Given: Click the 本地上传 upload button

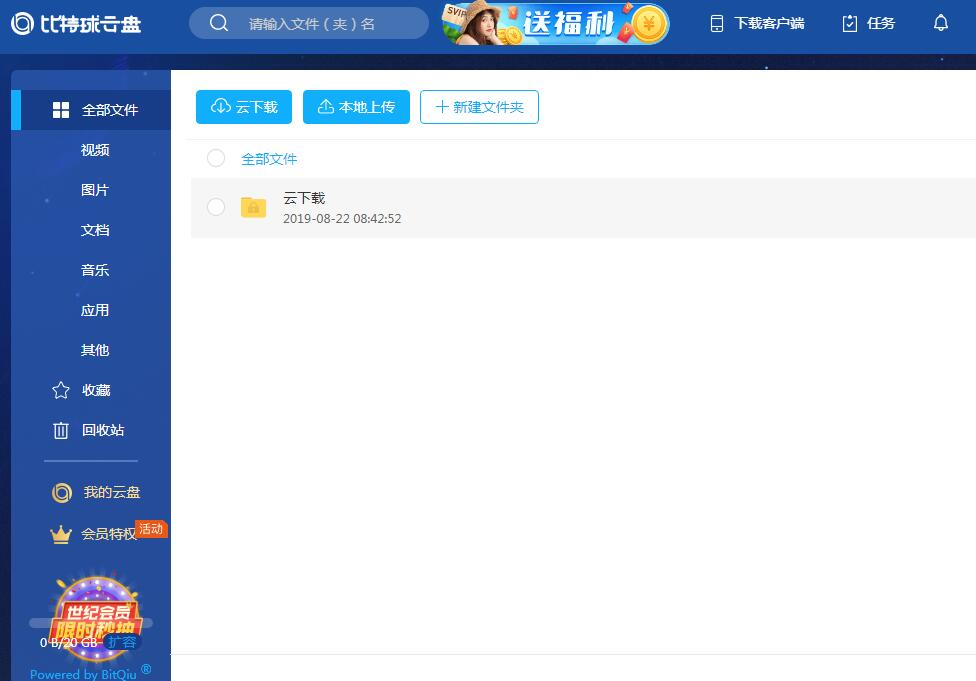Looking at the screenshot, I should tap(356, 107).
